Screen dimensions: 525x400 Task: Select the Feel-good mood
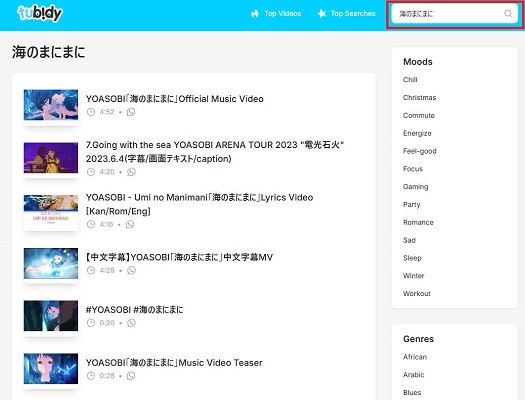point(420,151)
